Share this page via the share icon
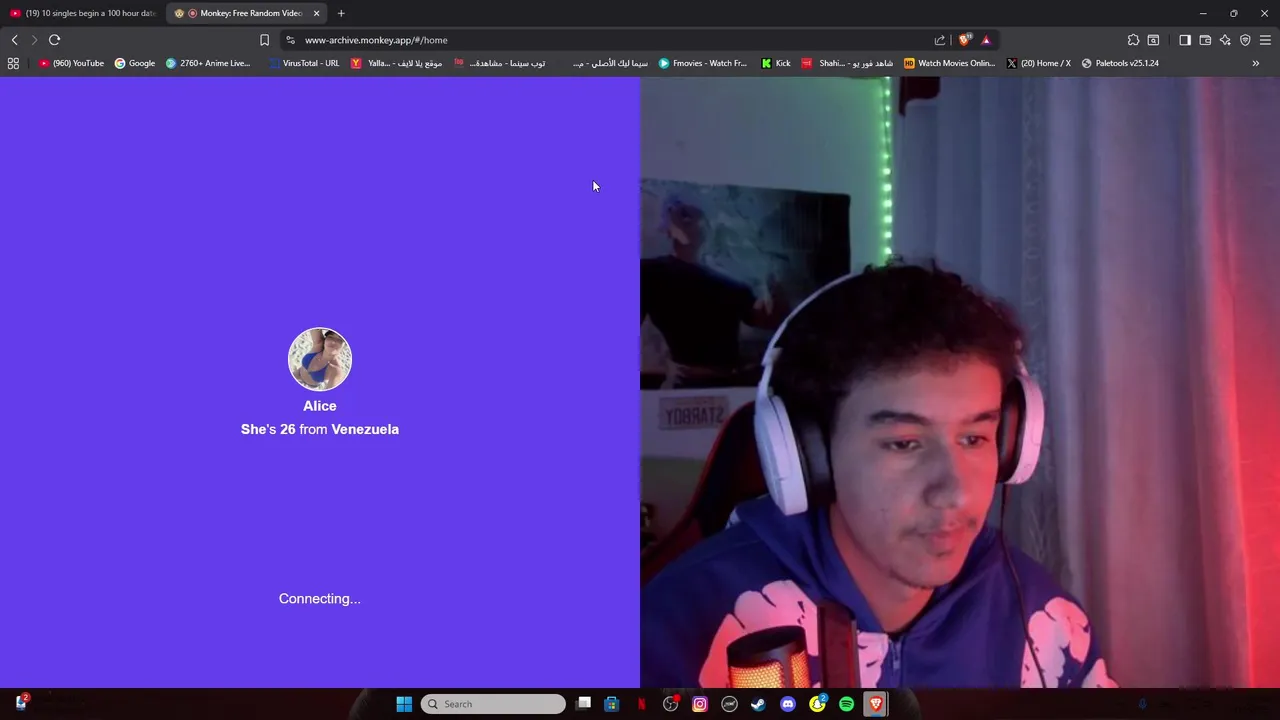The width and height of the screenshot is (1280, 720). click(x=940, y=40)
